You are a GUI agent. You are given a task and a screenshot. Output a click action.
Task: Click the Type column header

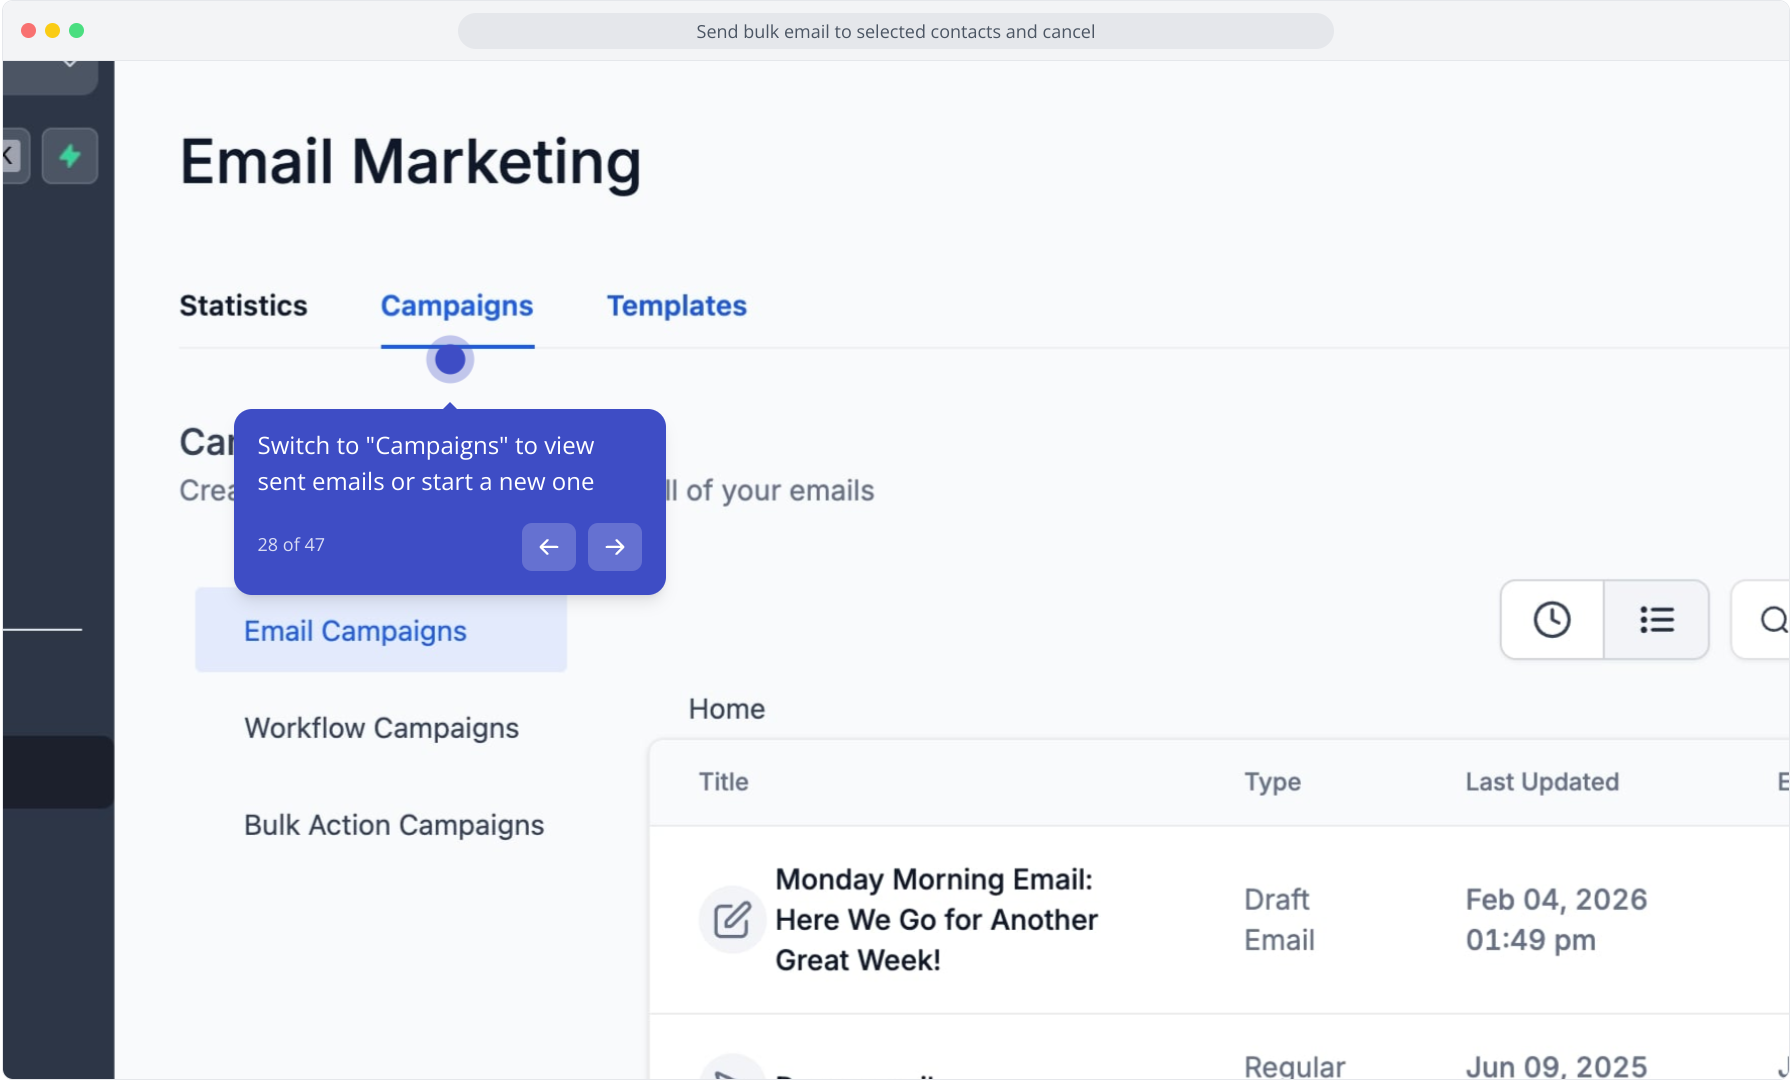pos(1273,782)
